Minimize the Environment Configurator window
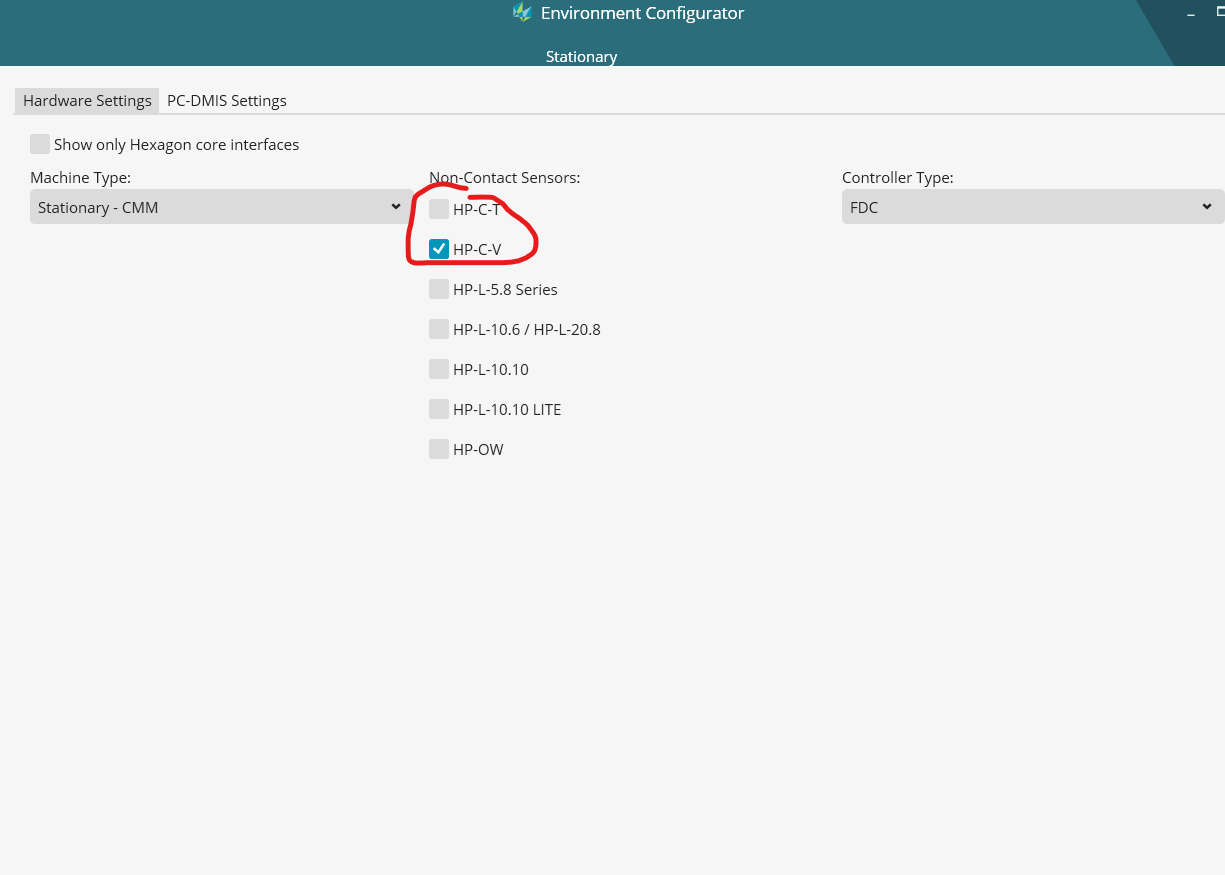The height and width of the screenshot is (875, 1225). point(1191,14)
